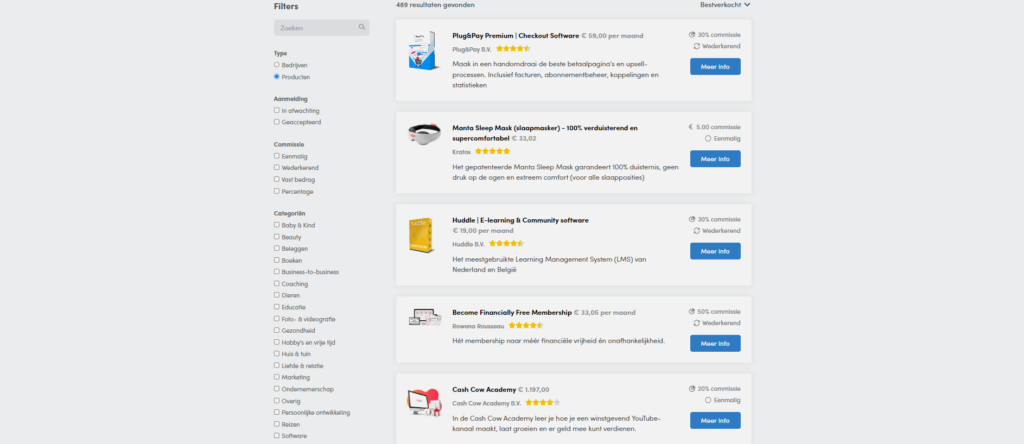
Task: Toggle the Overig category checkbox
Action: click(277, 400)
